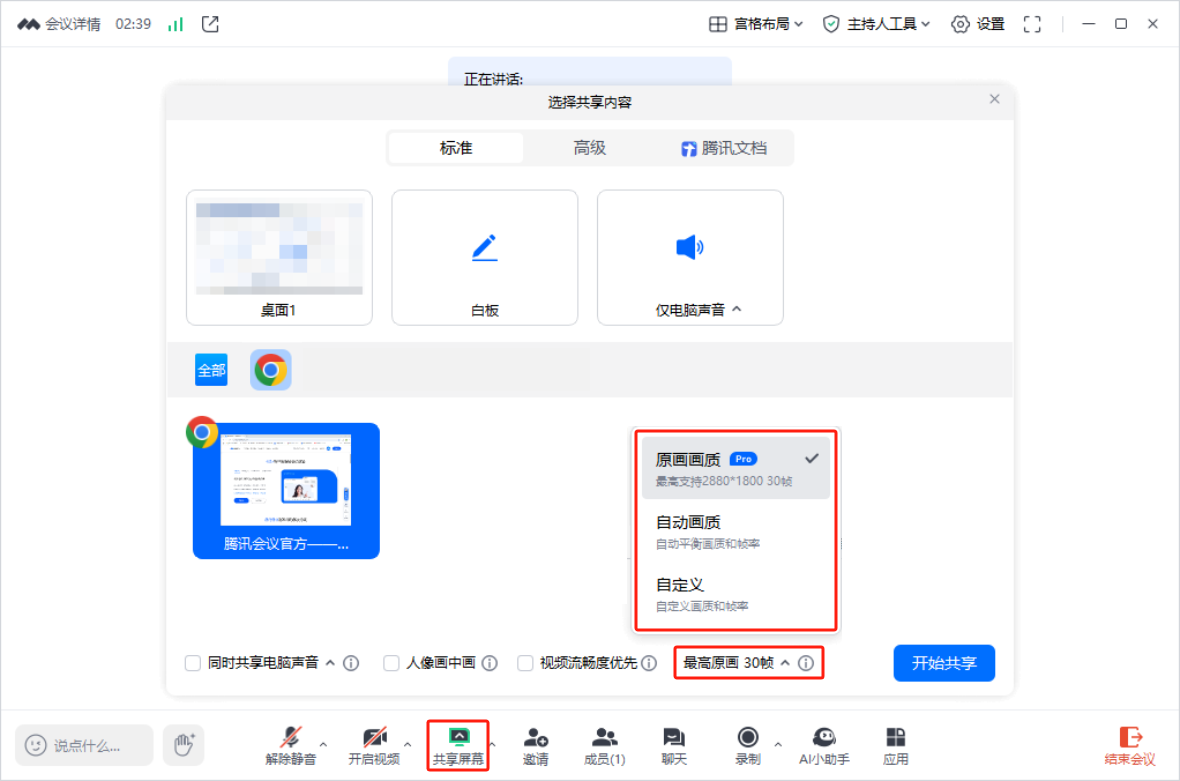Filter windows by Chrome icon
The width and height of the screenshot is (1180, 781).
(x=271, y=369)
